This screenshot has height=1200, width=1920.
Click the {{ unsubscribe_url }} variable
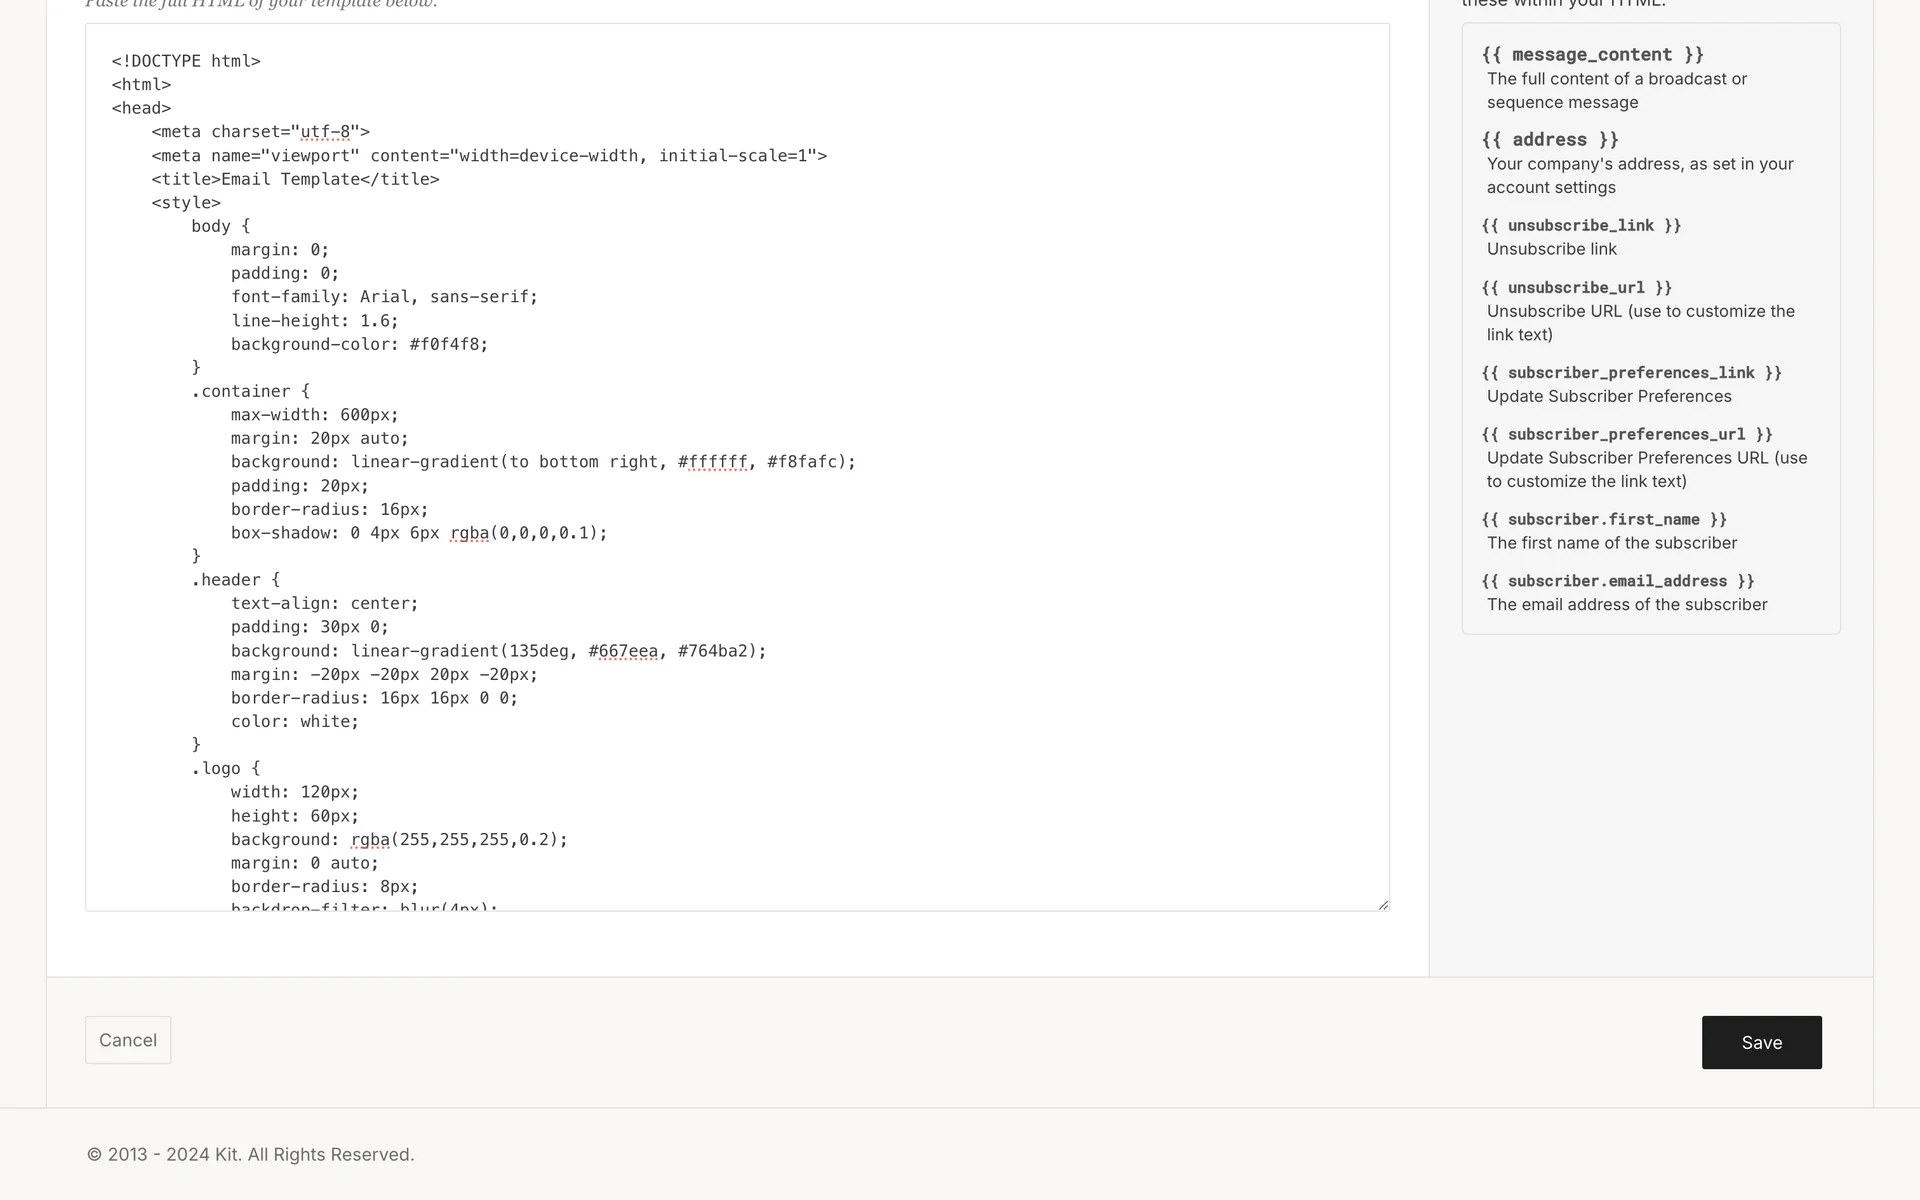tap(1576, 288)
